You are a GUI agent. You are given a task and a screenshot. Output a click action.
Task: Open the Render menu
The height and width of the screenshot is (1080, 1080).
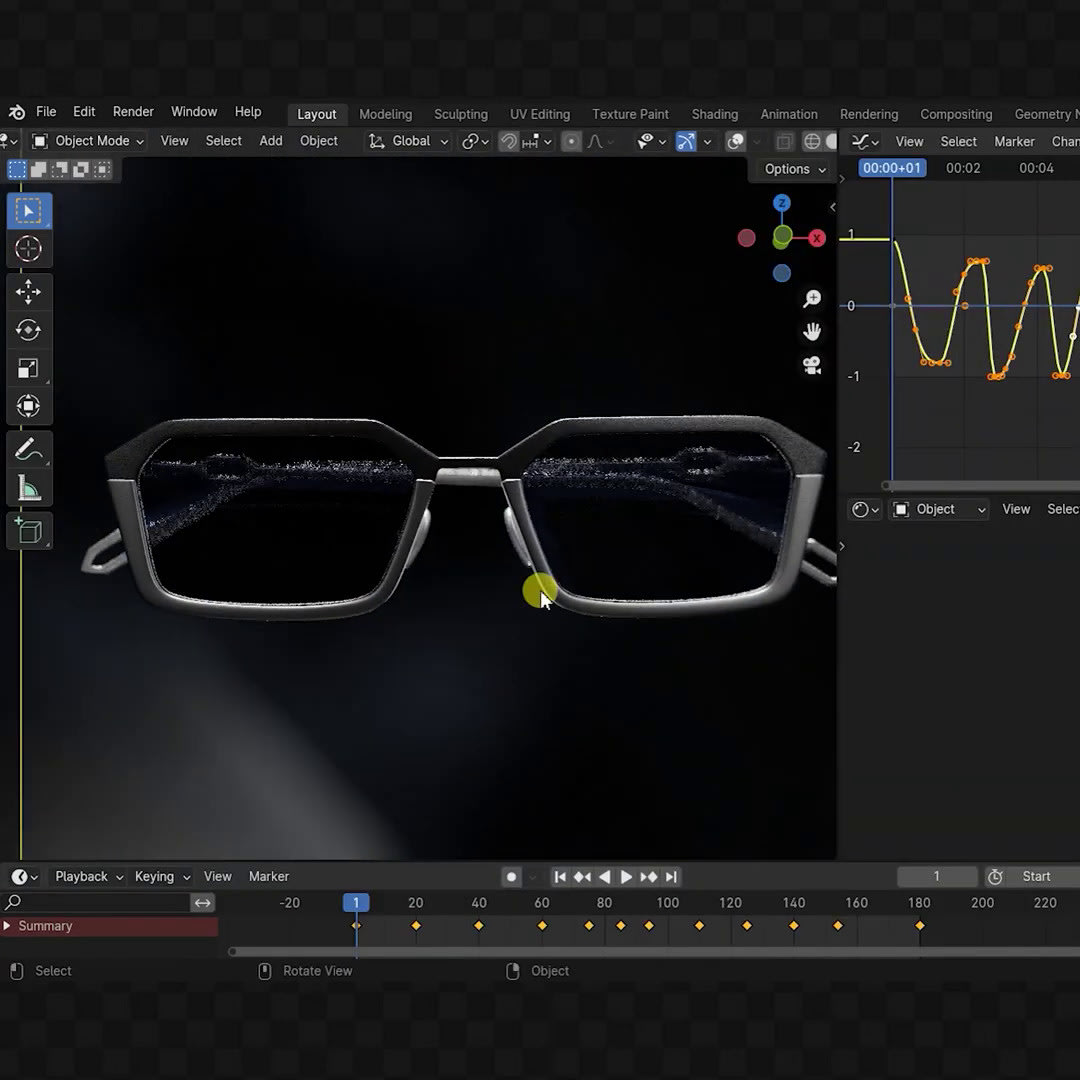pyautogui.click(x=133, y=112)
